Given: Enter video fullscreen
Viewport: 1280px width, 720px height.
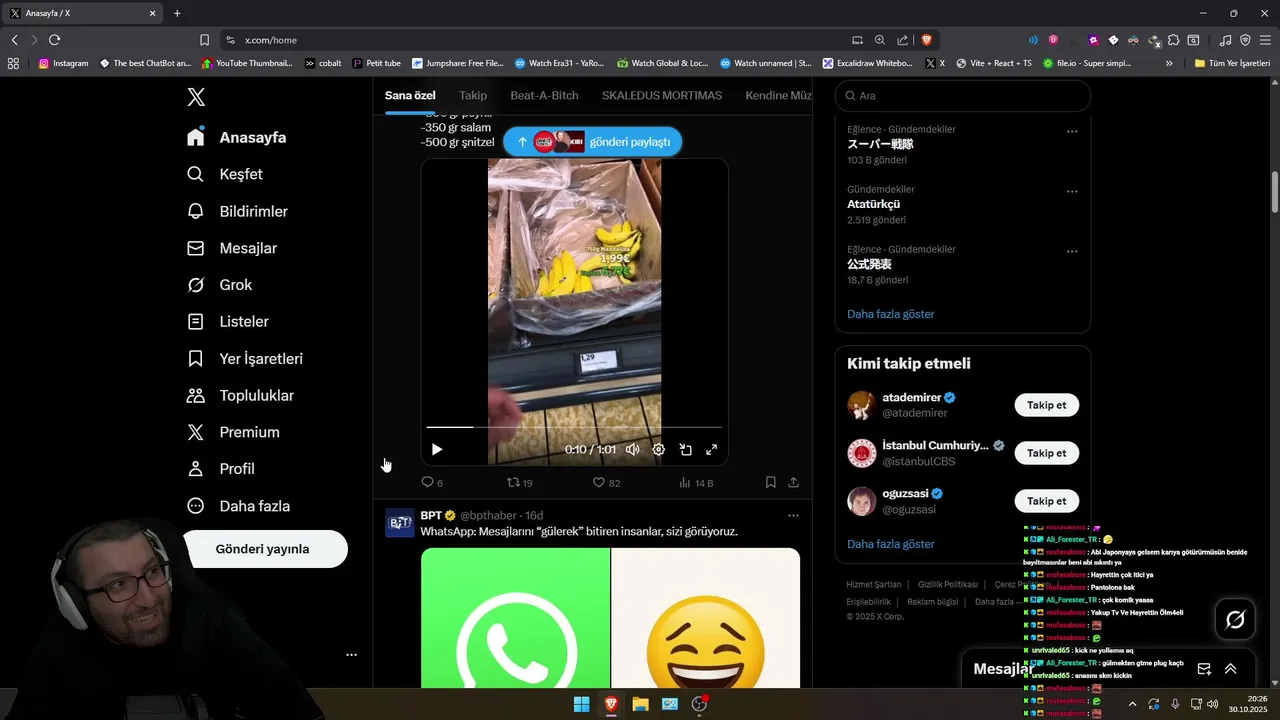Looking at the screenshot, I should 712,450.
